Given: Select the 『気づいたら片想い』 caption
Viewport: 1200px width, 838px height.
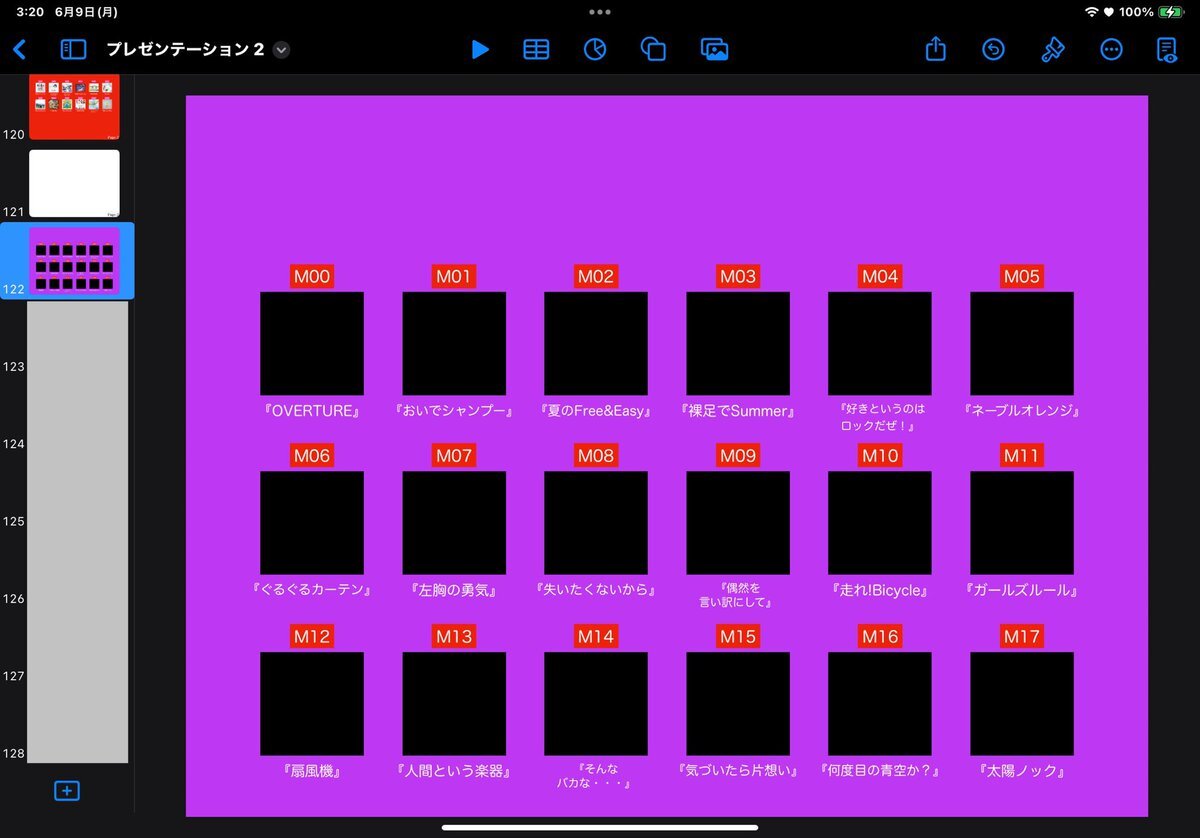Looking at the screenshot, I should coord(738,771).
